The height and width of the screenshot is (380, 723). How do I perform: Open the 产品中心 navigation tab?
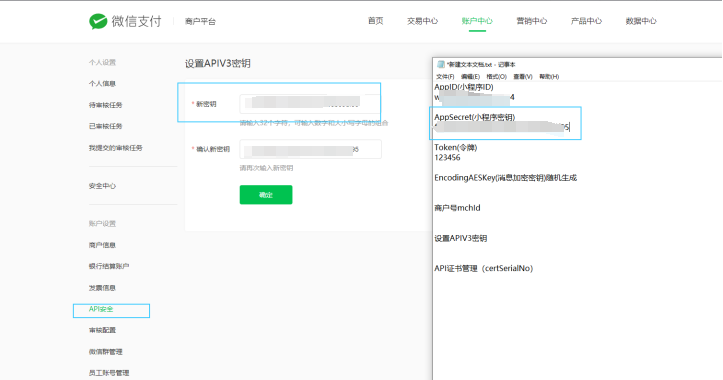(586, 21)
